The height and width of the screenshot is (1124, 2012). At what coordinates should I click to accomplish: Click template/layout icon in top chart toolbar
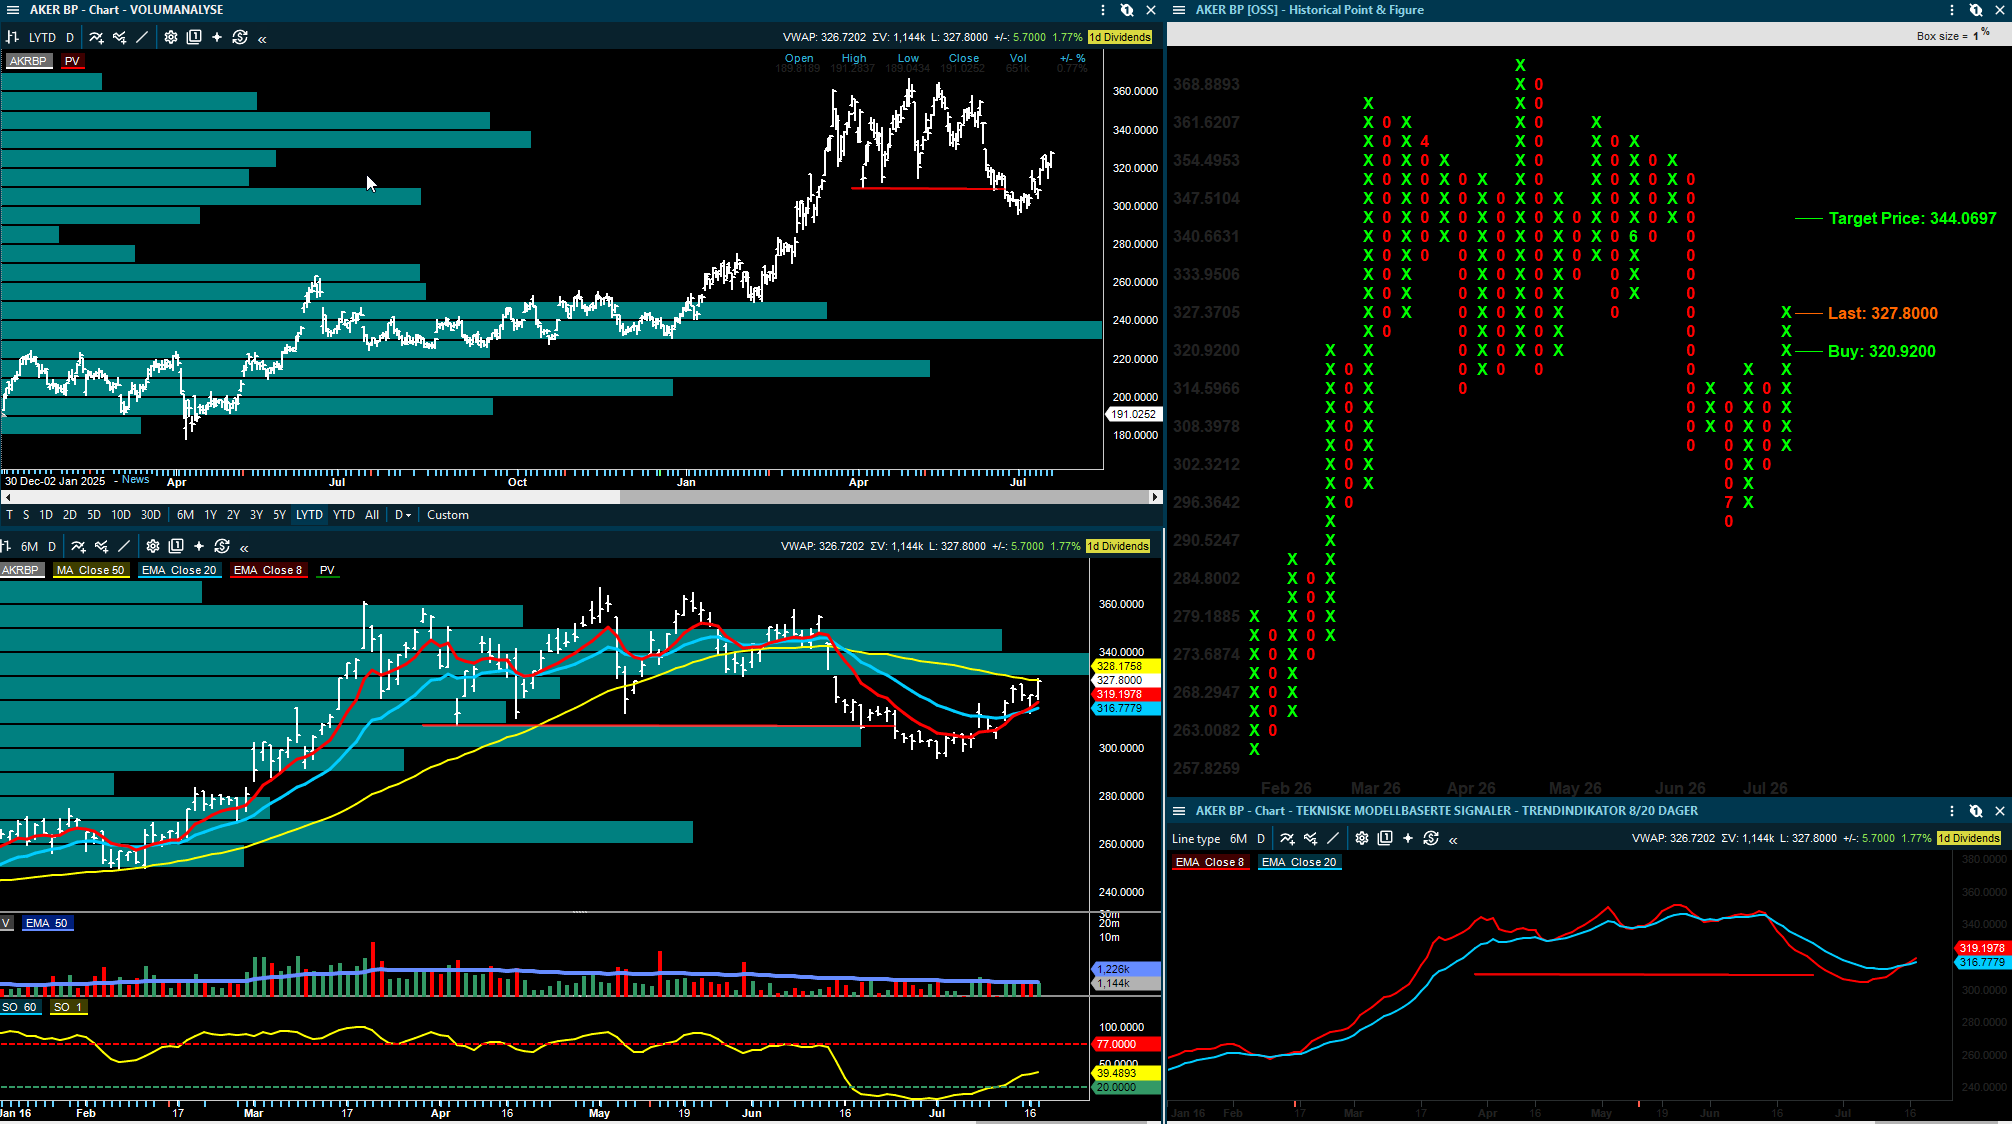pyautogui.click(x=194, y=37)
